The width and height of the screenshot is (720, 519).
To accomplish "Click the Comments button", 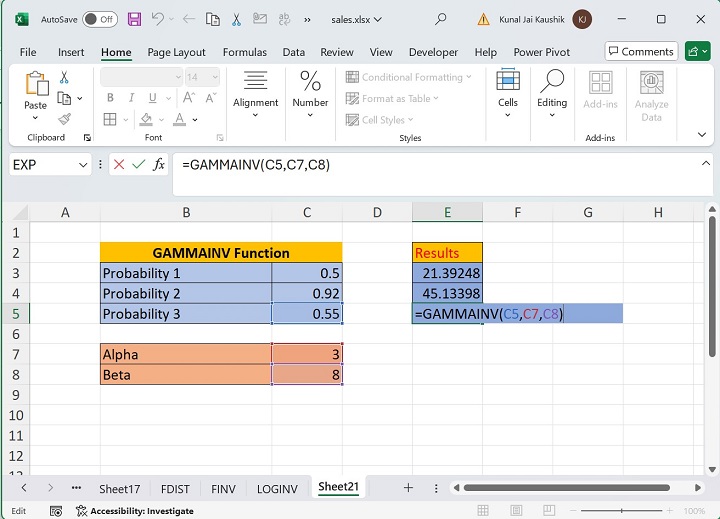I will [x=641, y=51].
